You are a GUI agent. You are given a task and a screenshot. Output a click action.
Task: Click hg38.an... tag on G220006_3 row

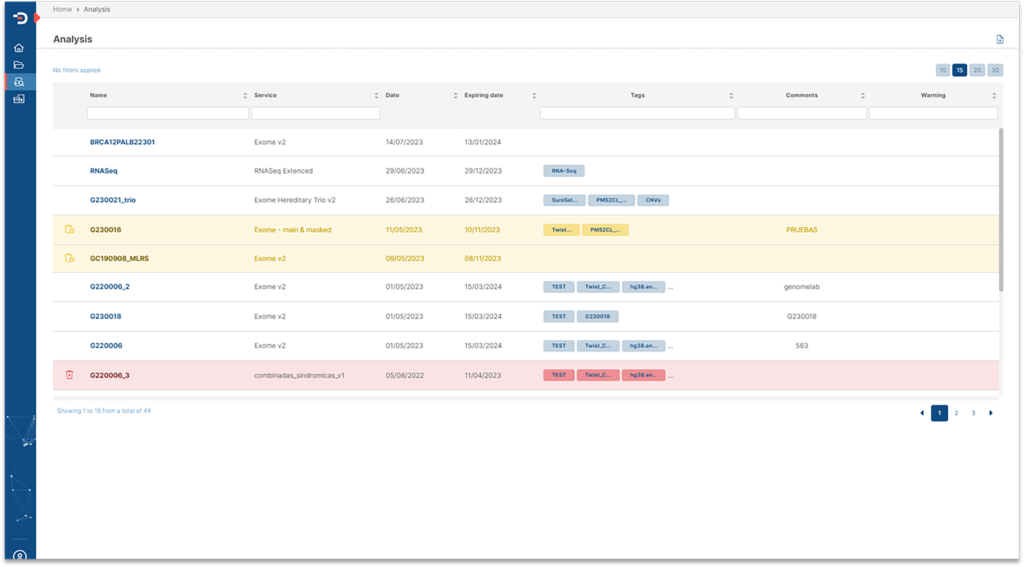tap(643, 375)
